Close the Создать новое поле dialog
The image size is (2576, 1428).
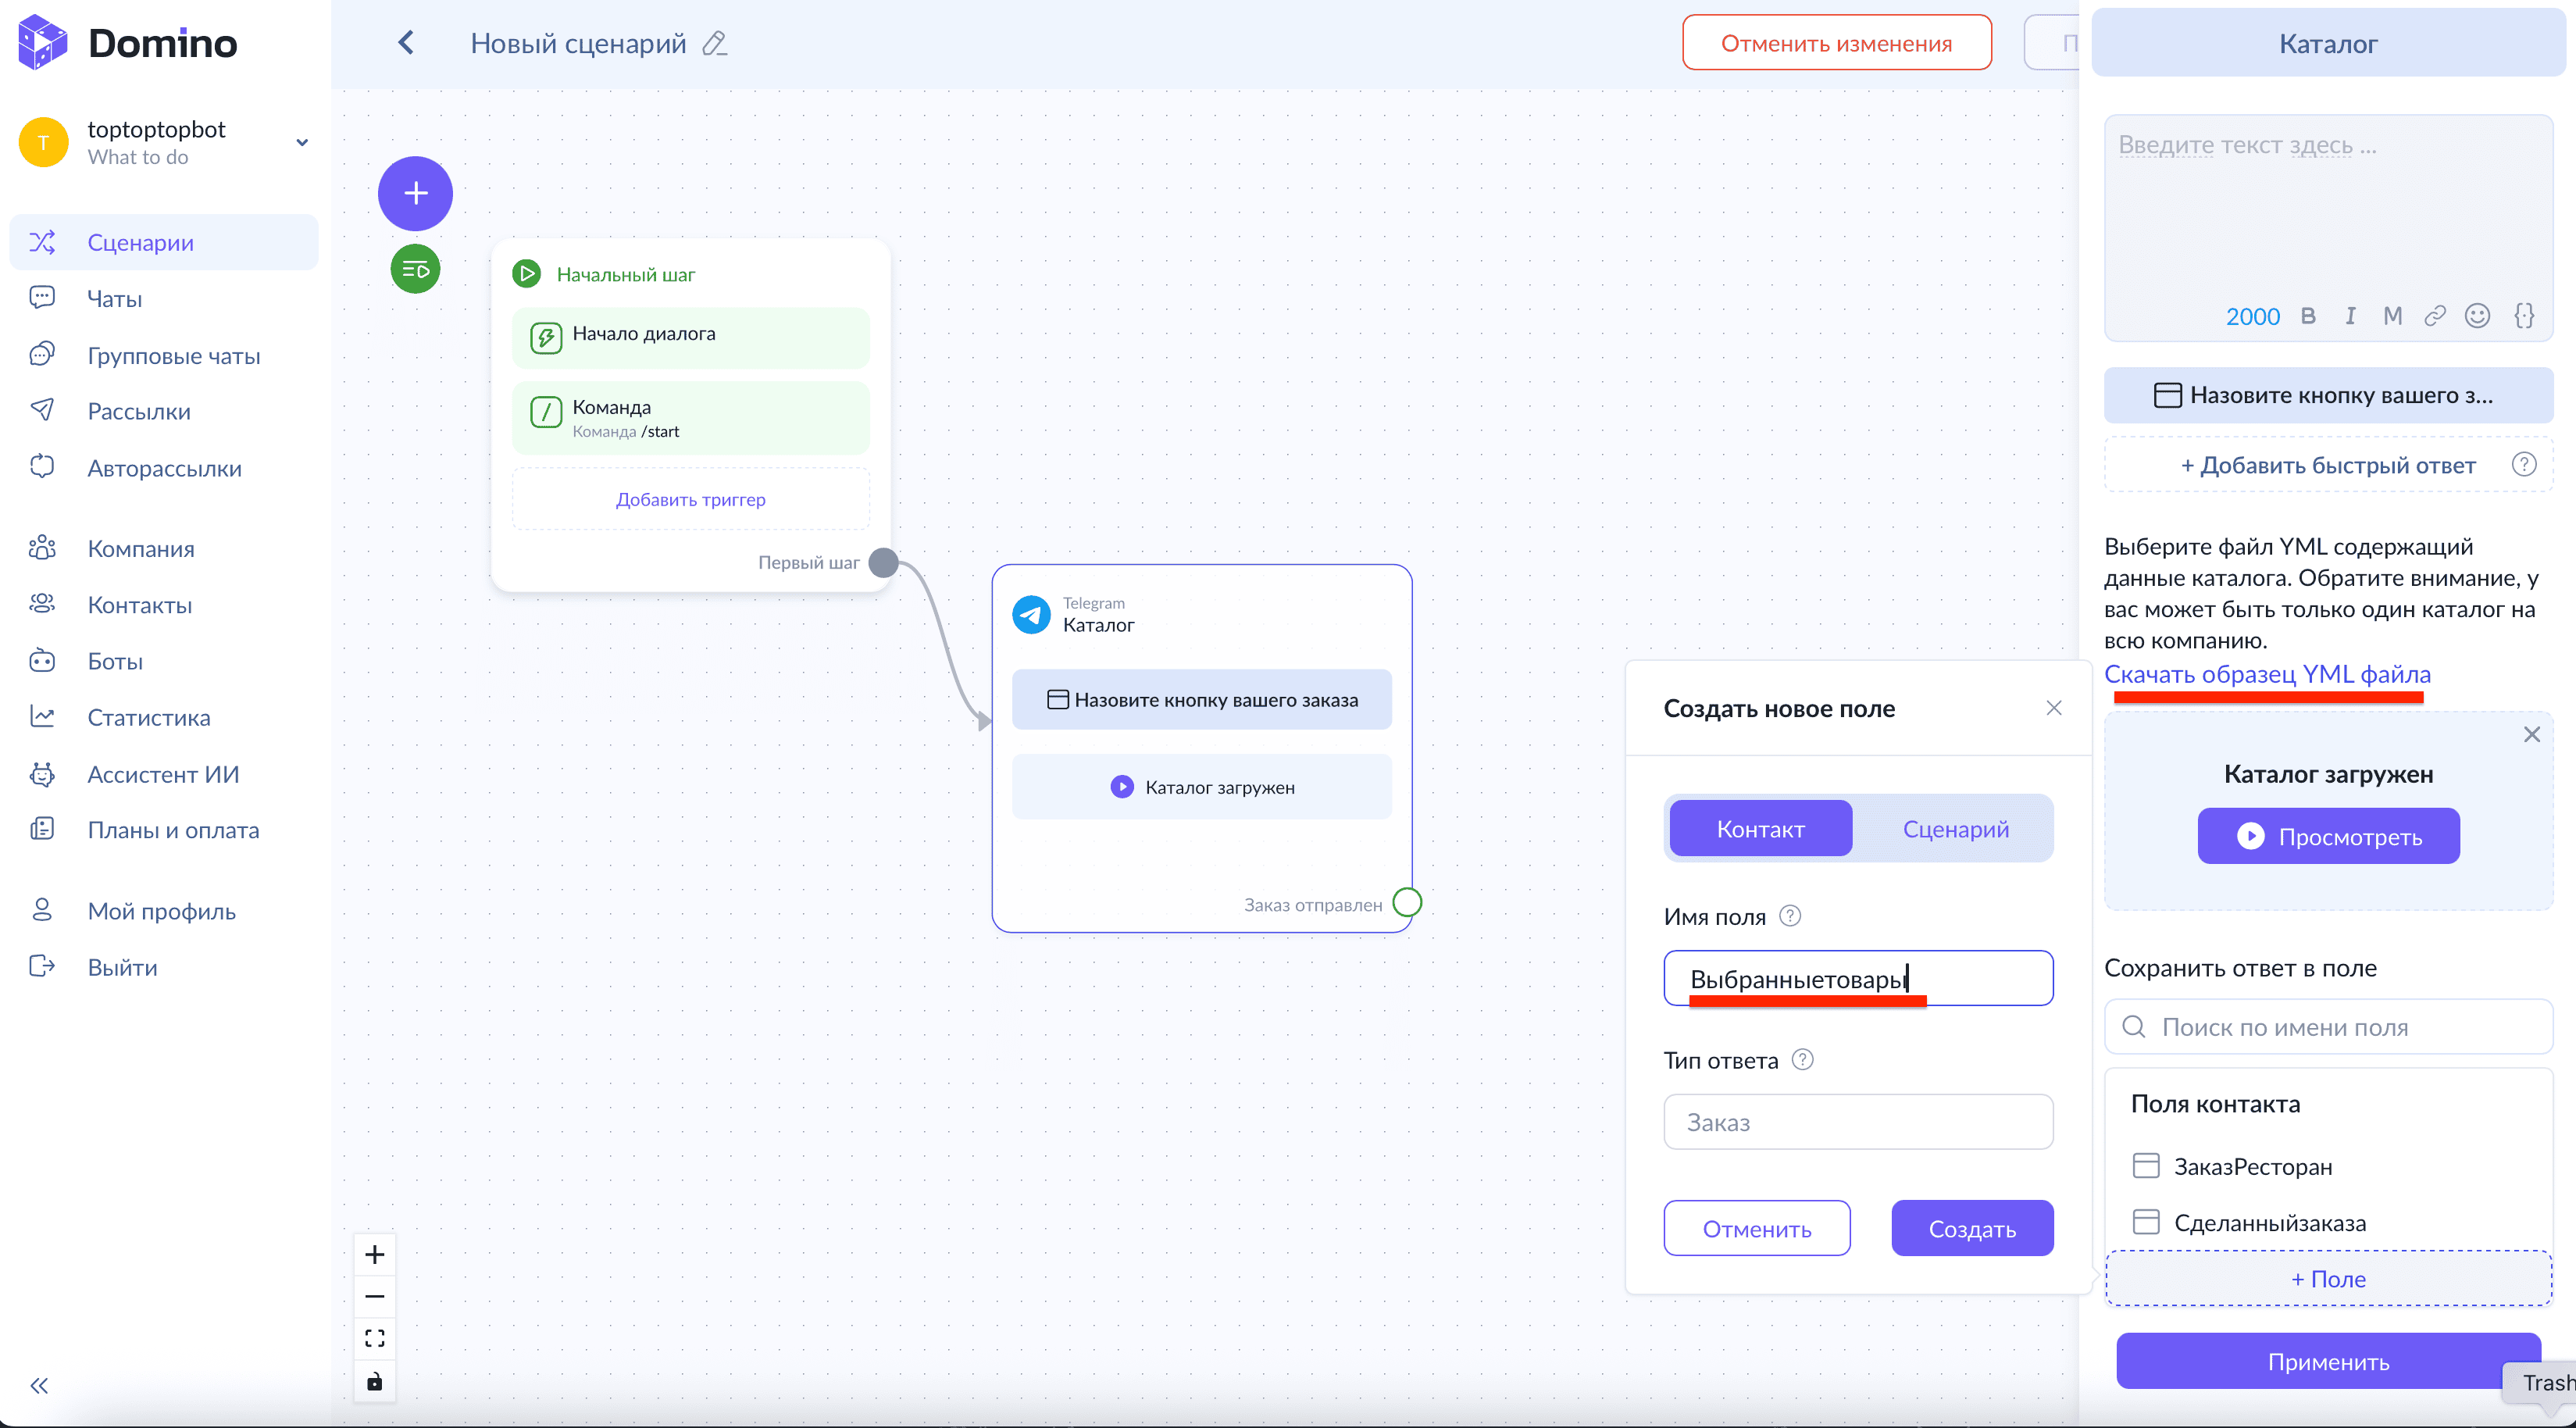(2054, 708)
